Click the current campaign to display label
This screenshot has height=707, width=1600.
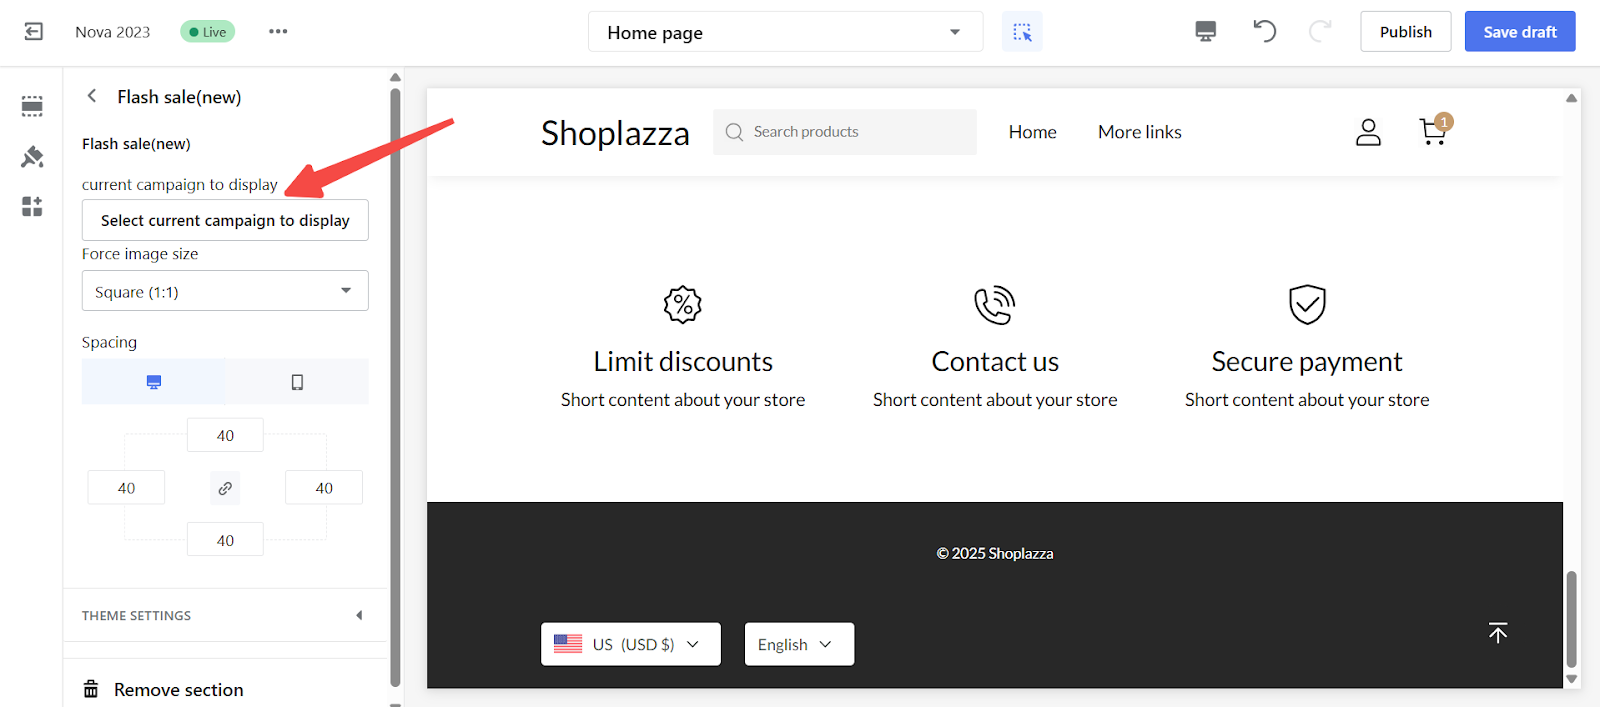tap(180, 185)
